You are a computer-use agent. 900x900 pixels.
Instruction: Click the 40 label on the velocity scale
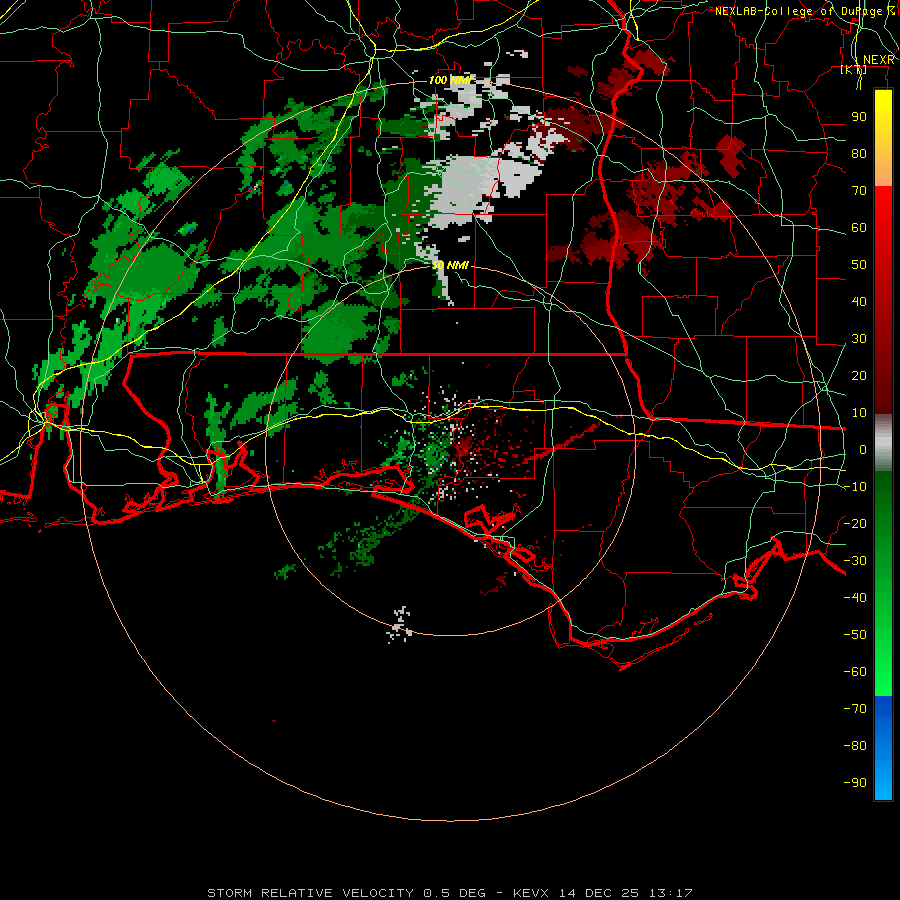pos(859,302)
